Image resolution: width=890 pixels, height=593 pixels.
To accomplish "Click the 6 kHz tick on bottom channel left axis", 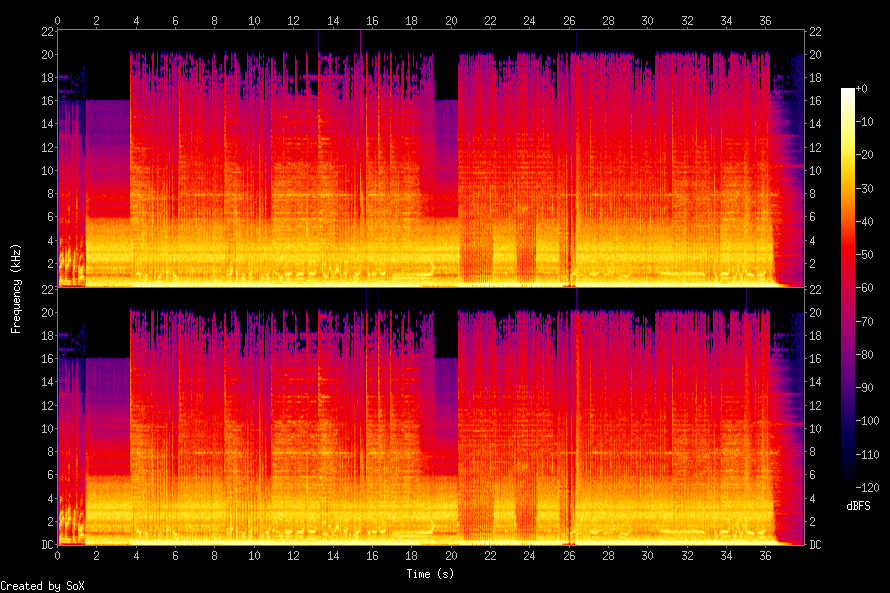I will [48, 475].
